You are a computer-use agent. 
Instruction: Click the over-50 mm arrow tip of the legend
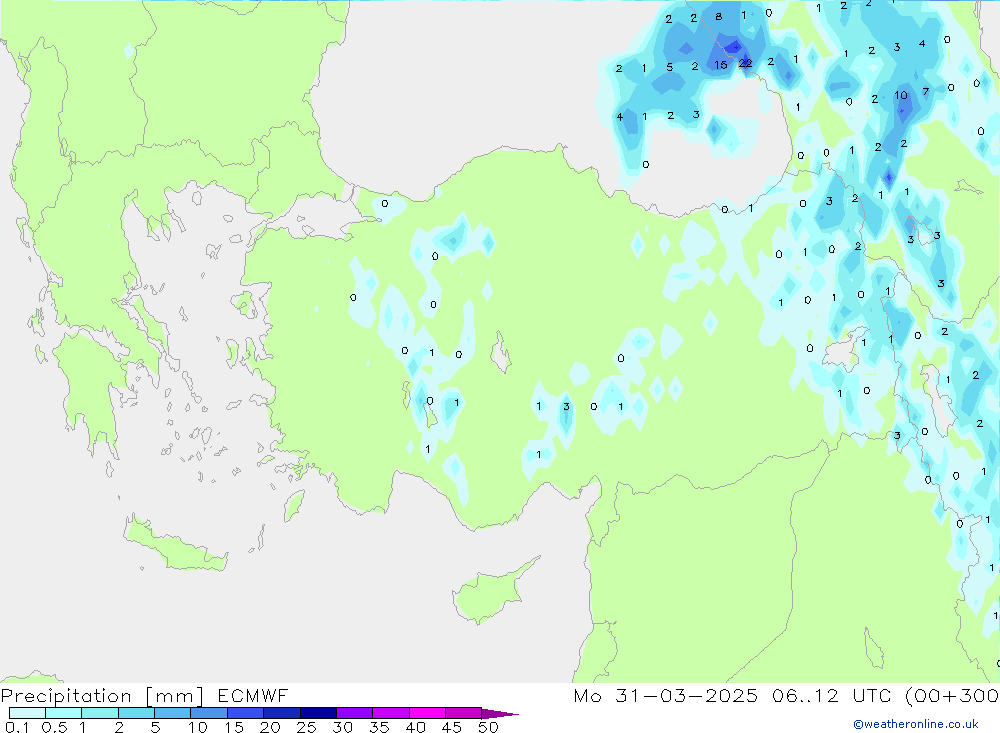pos(500,714)
